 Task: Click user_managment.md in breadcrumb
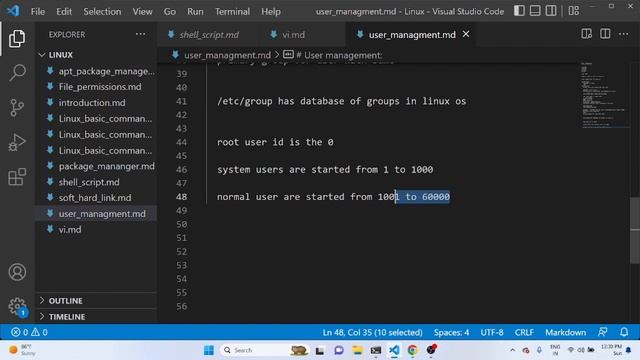[227, 55]
